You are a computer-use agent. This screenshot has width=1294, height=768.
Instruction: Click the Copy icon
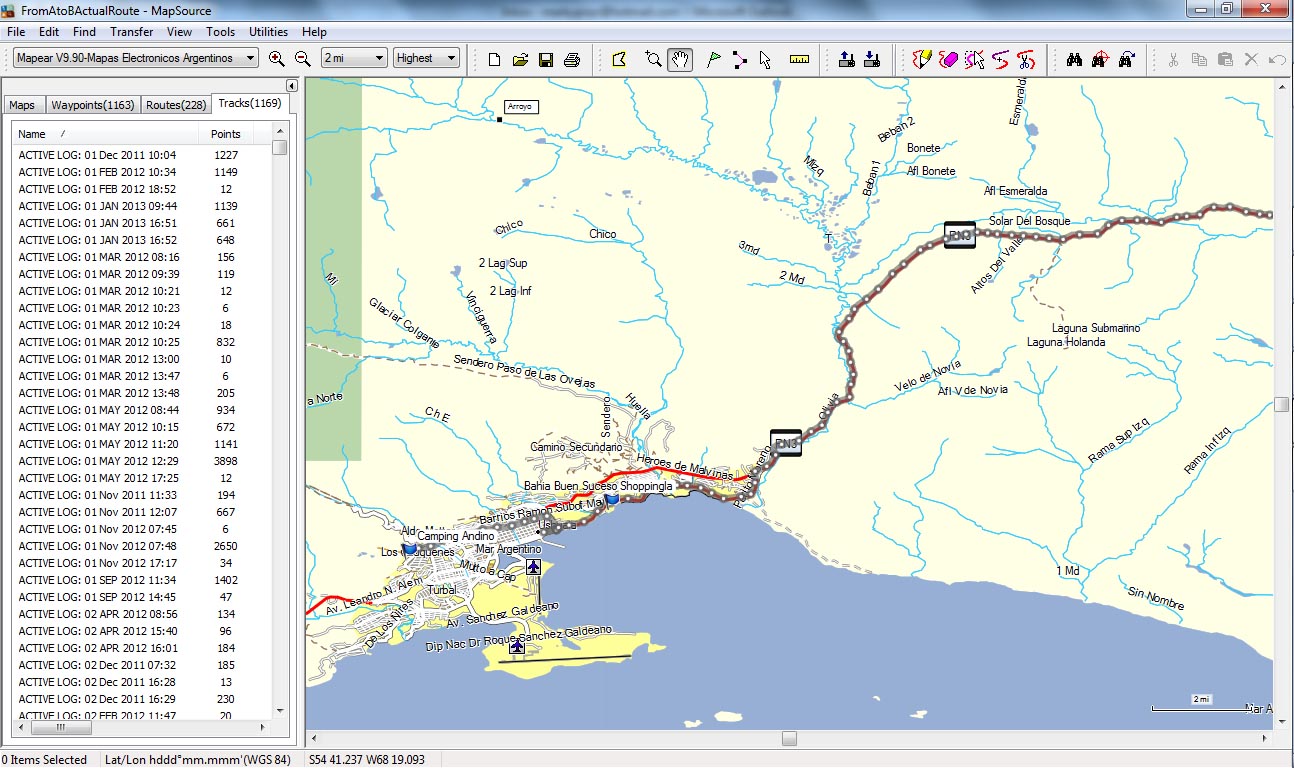coord(1200,59)
